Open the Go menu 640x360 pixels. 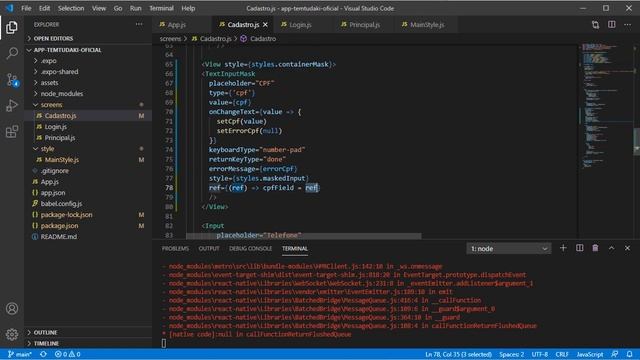click(118, 8)
